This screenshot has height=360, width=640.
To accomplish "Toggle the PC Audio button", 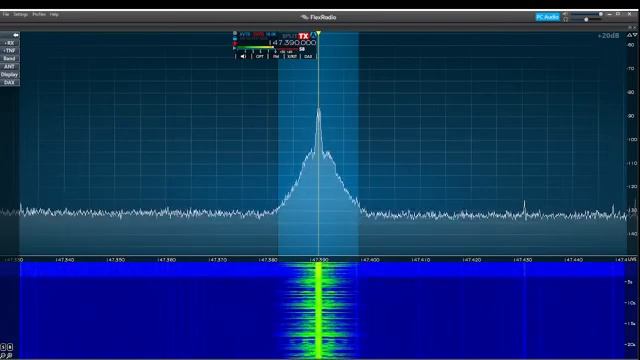I will 548,17.
